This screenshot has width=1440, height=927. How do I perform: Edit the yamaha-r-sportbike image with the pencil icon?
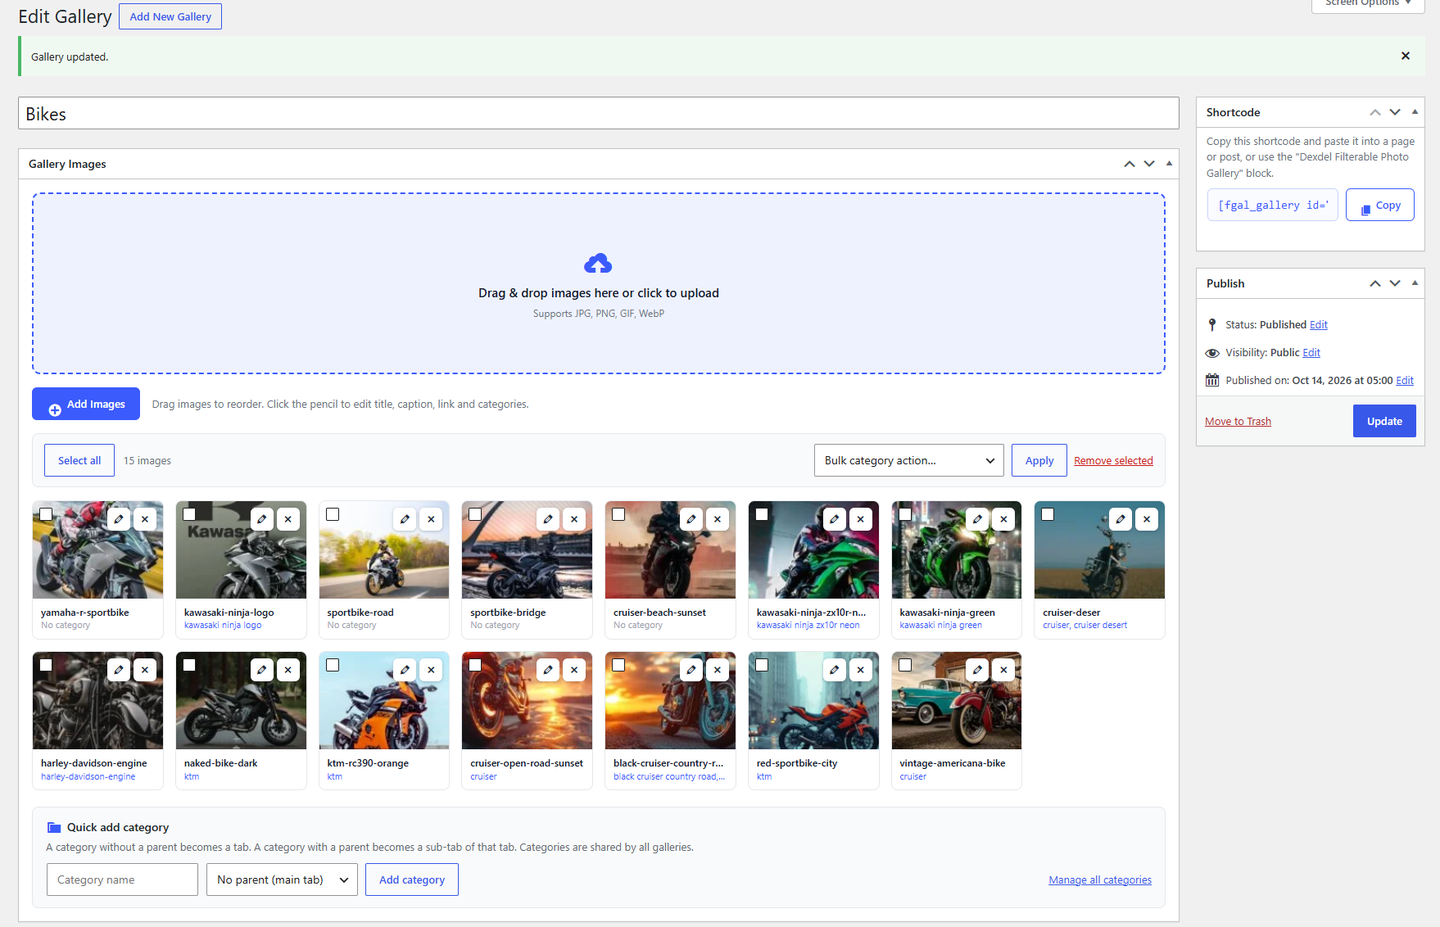[119, 519]
